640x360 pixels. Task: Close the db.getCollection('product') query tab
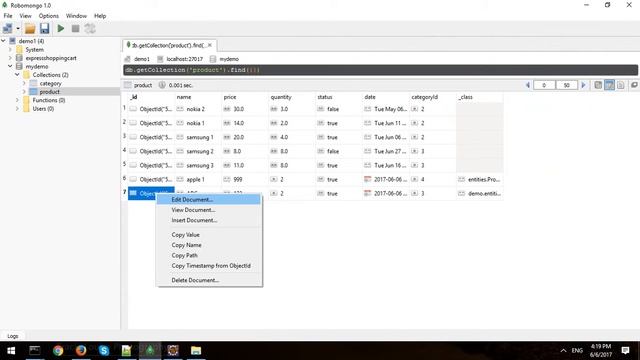pyautogui.click(x=210, y=45)
